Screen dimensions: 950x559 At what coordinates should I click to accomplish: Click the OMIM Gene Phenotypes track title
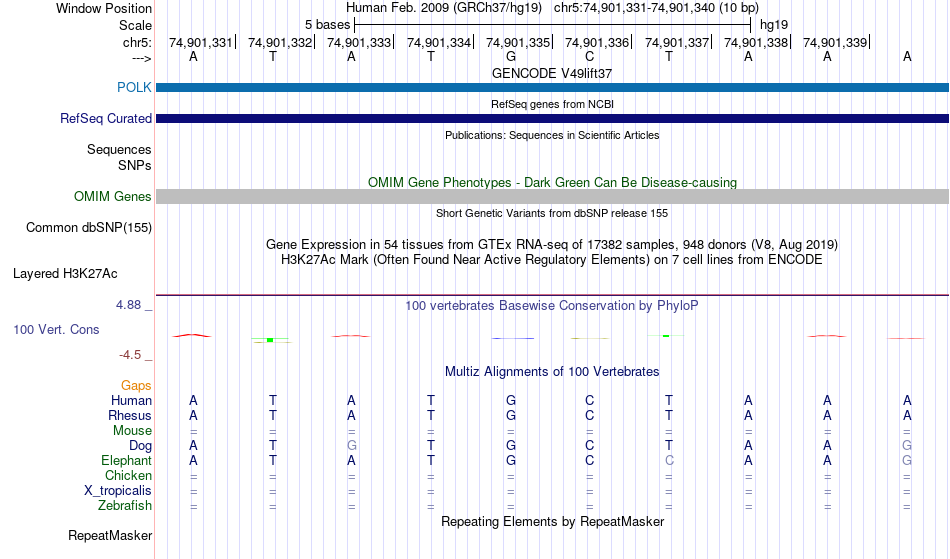(552, 182)
